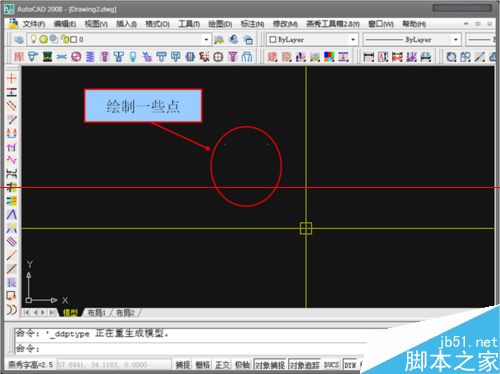Toggle 对象捕捉 object snap in status bar

[x=270, y=365]
